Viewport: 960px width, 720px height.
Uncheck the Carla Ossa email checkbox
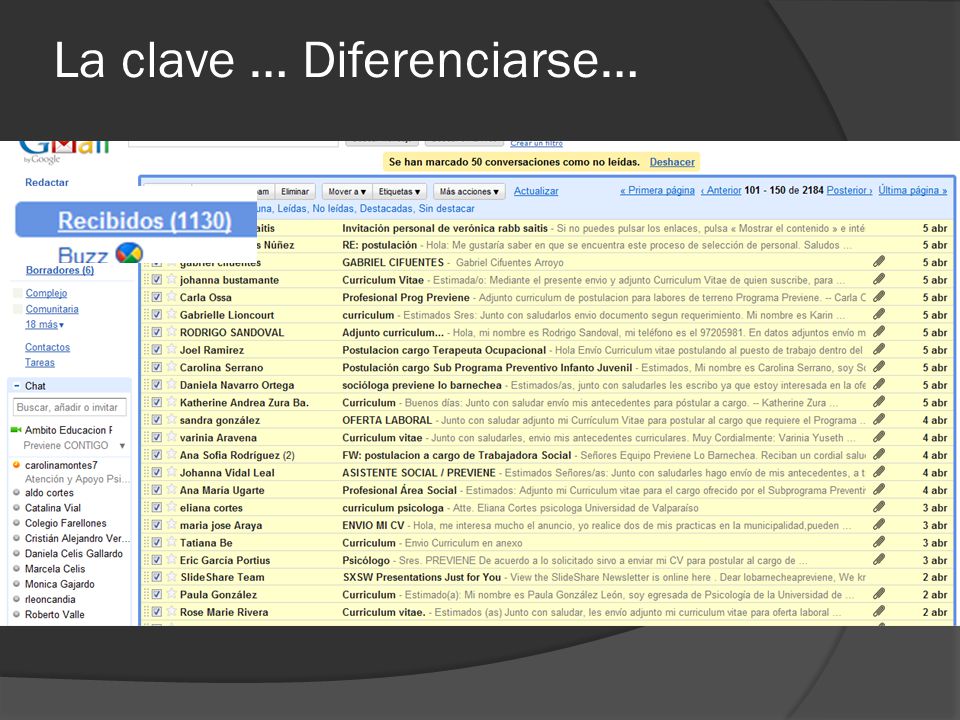pos(157,297)
